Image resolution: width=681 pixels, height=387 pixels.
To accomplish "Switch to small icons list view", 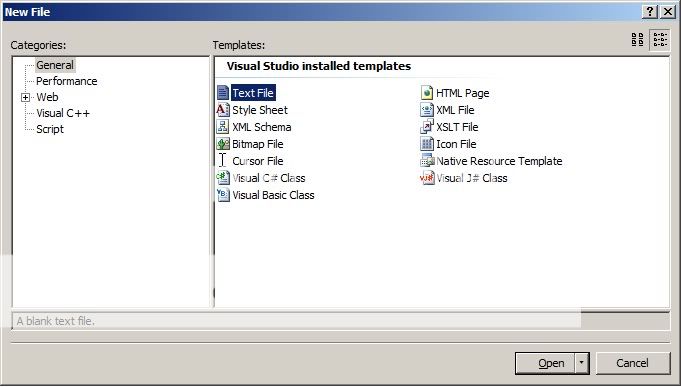I will (x=660, y=40).
